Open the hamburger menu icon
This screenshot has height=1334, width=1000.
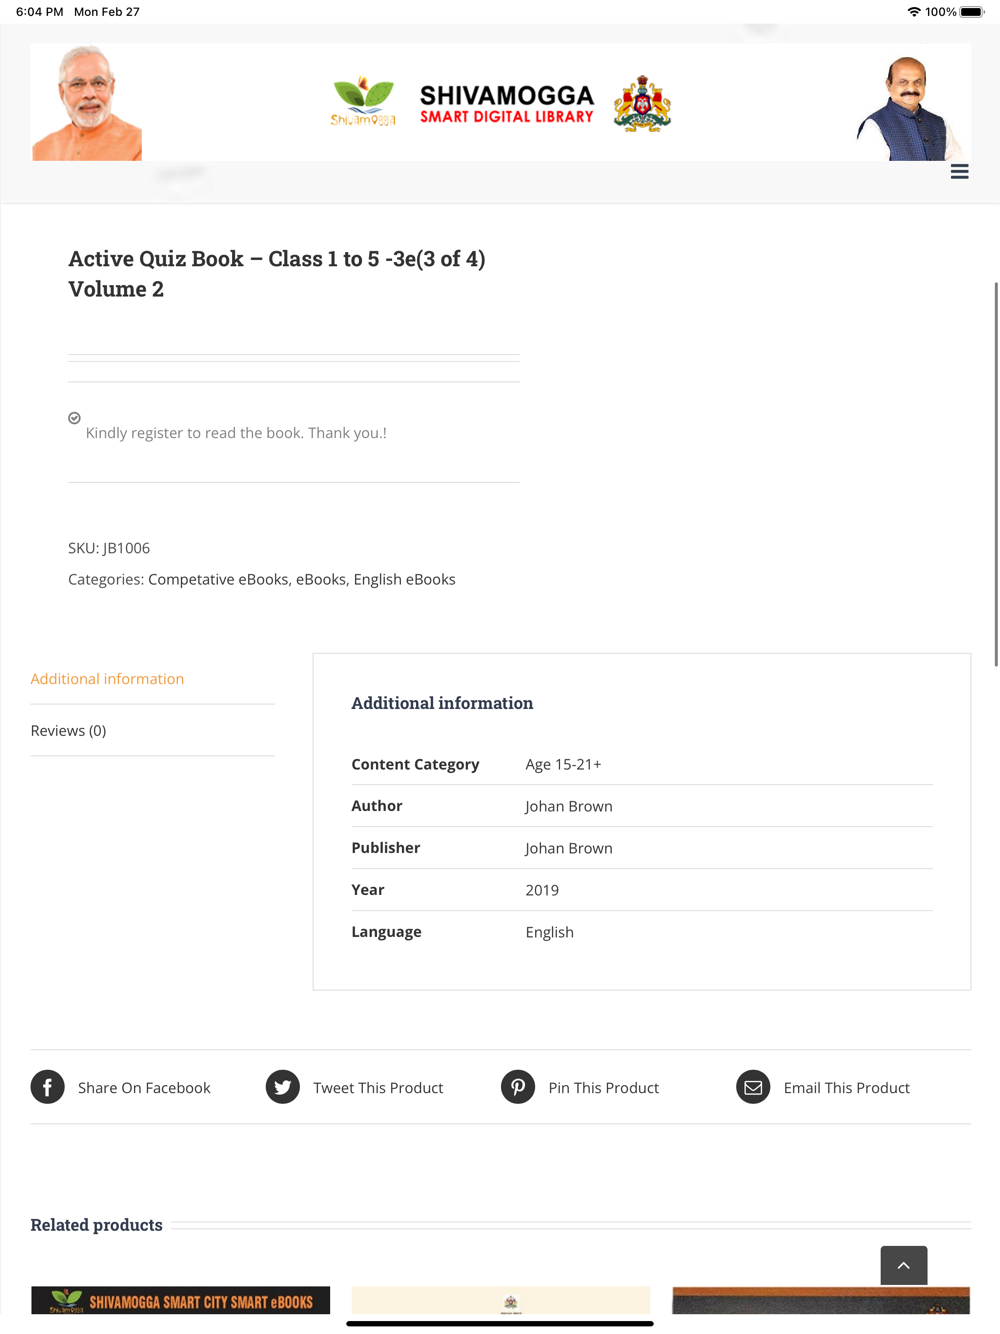(x=959, y=172)
